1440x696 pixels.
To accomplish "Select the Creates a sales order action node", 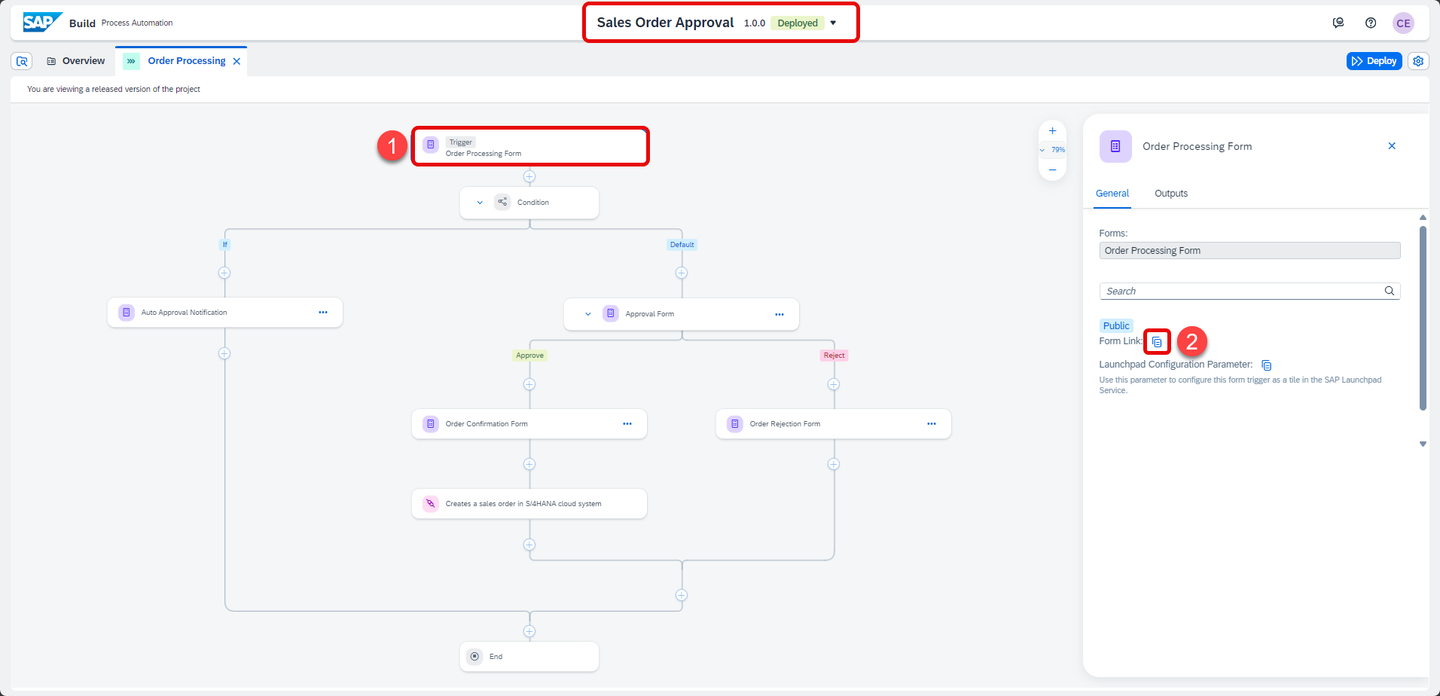I will [529, 504].
